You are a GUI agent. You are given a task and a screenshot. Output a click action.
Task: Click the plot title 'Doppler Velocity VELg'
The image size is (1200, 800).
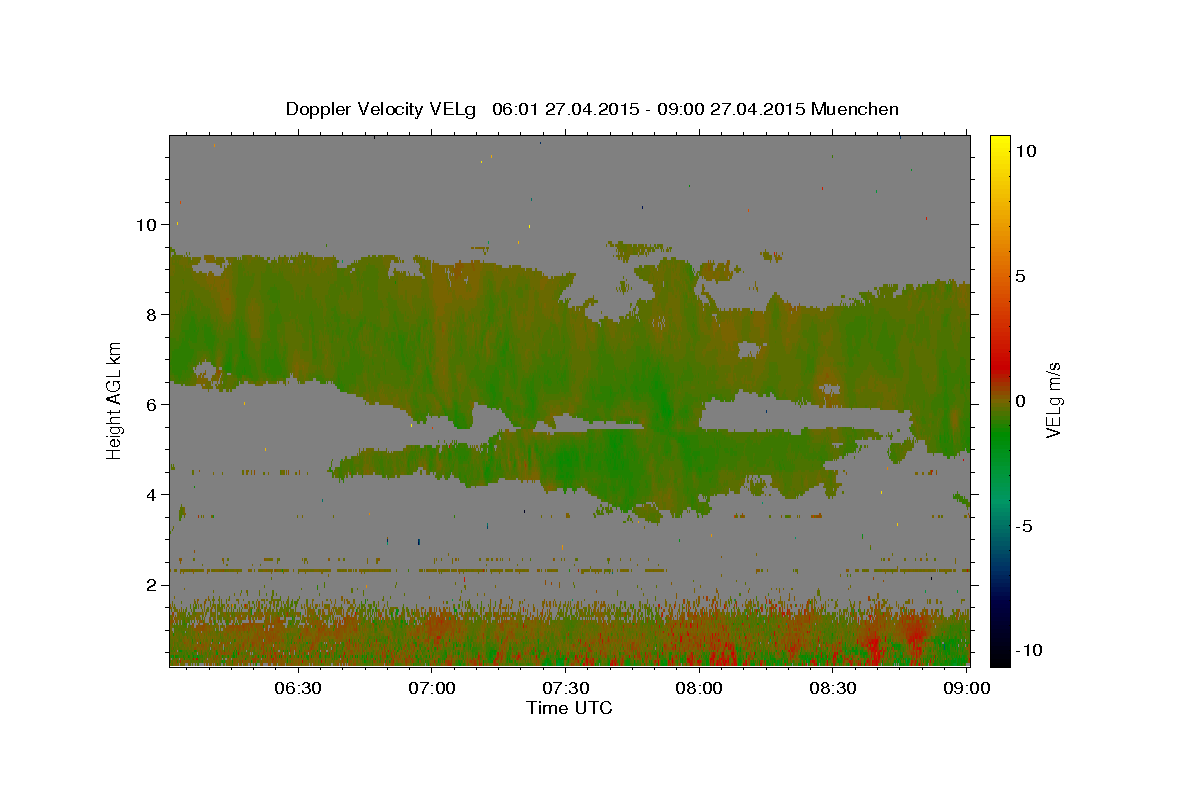pyautogui.click(x=382, y=109)
